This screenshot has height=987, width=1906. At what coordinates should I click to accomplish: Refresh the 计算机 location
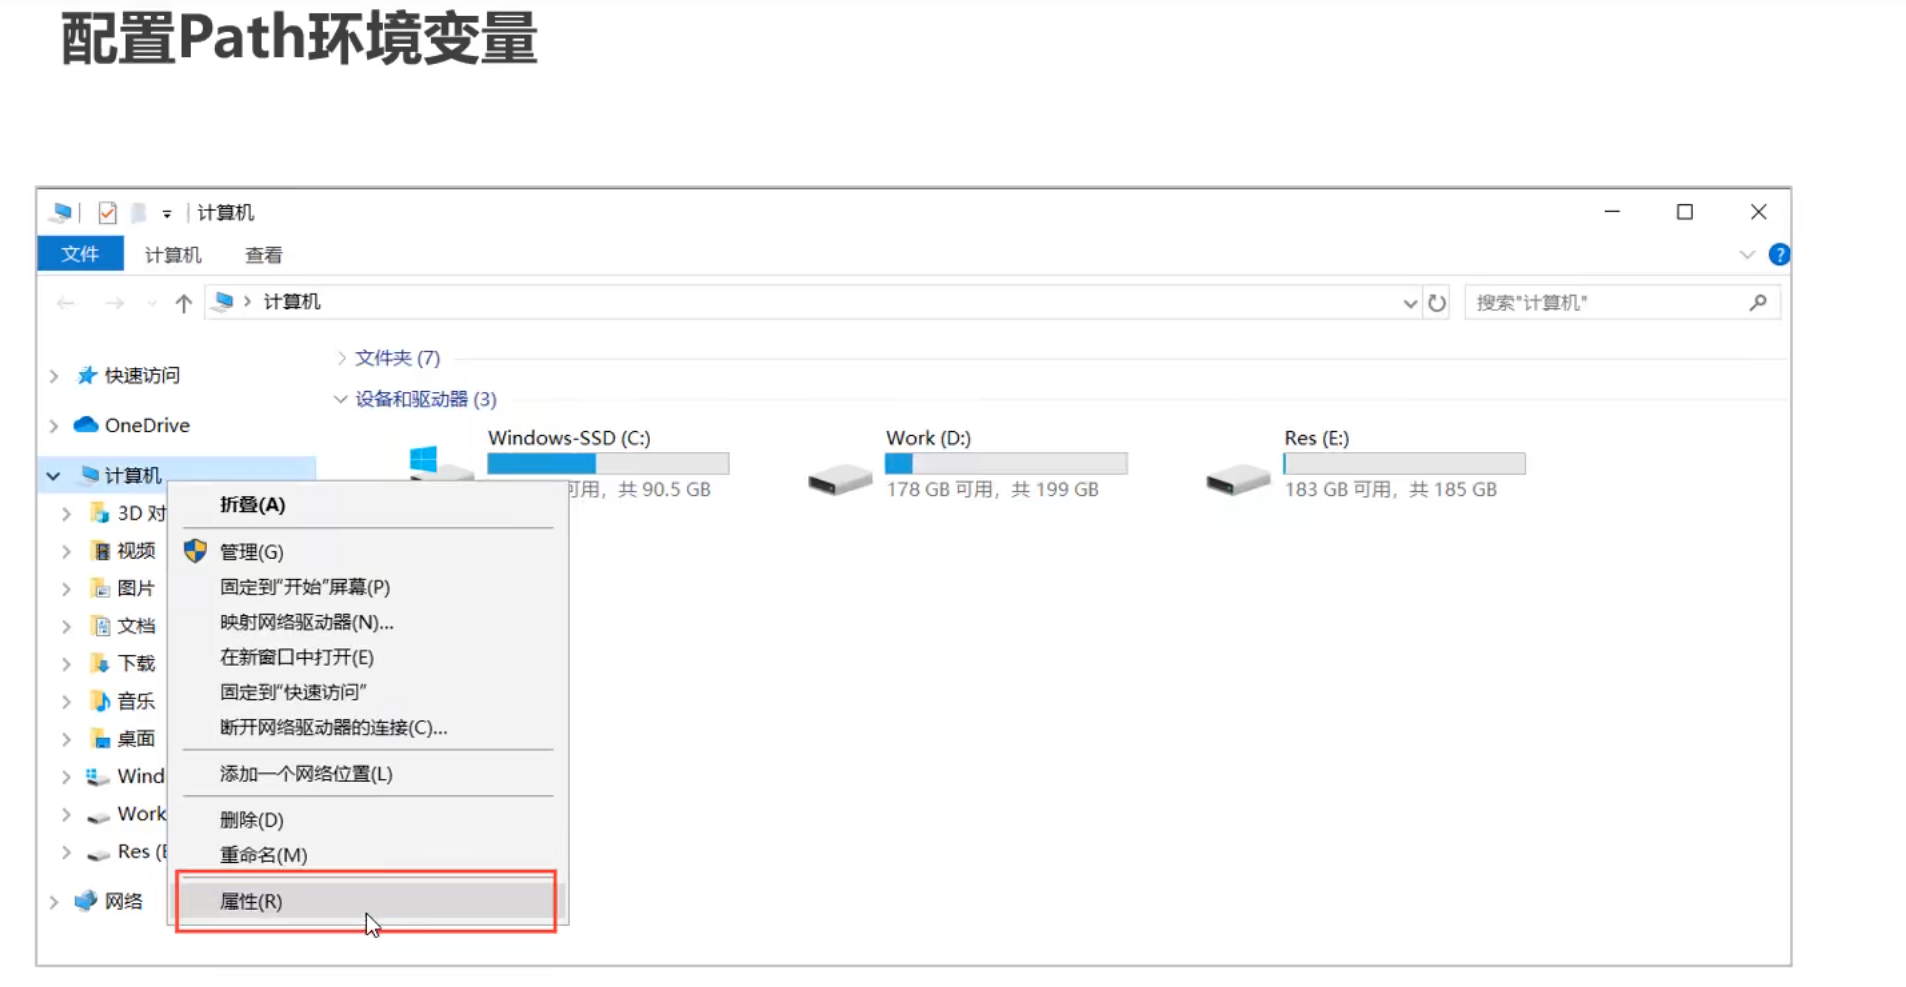point(1437,303)
